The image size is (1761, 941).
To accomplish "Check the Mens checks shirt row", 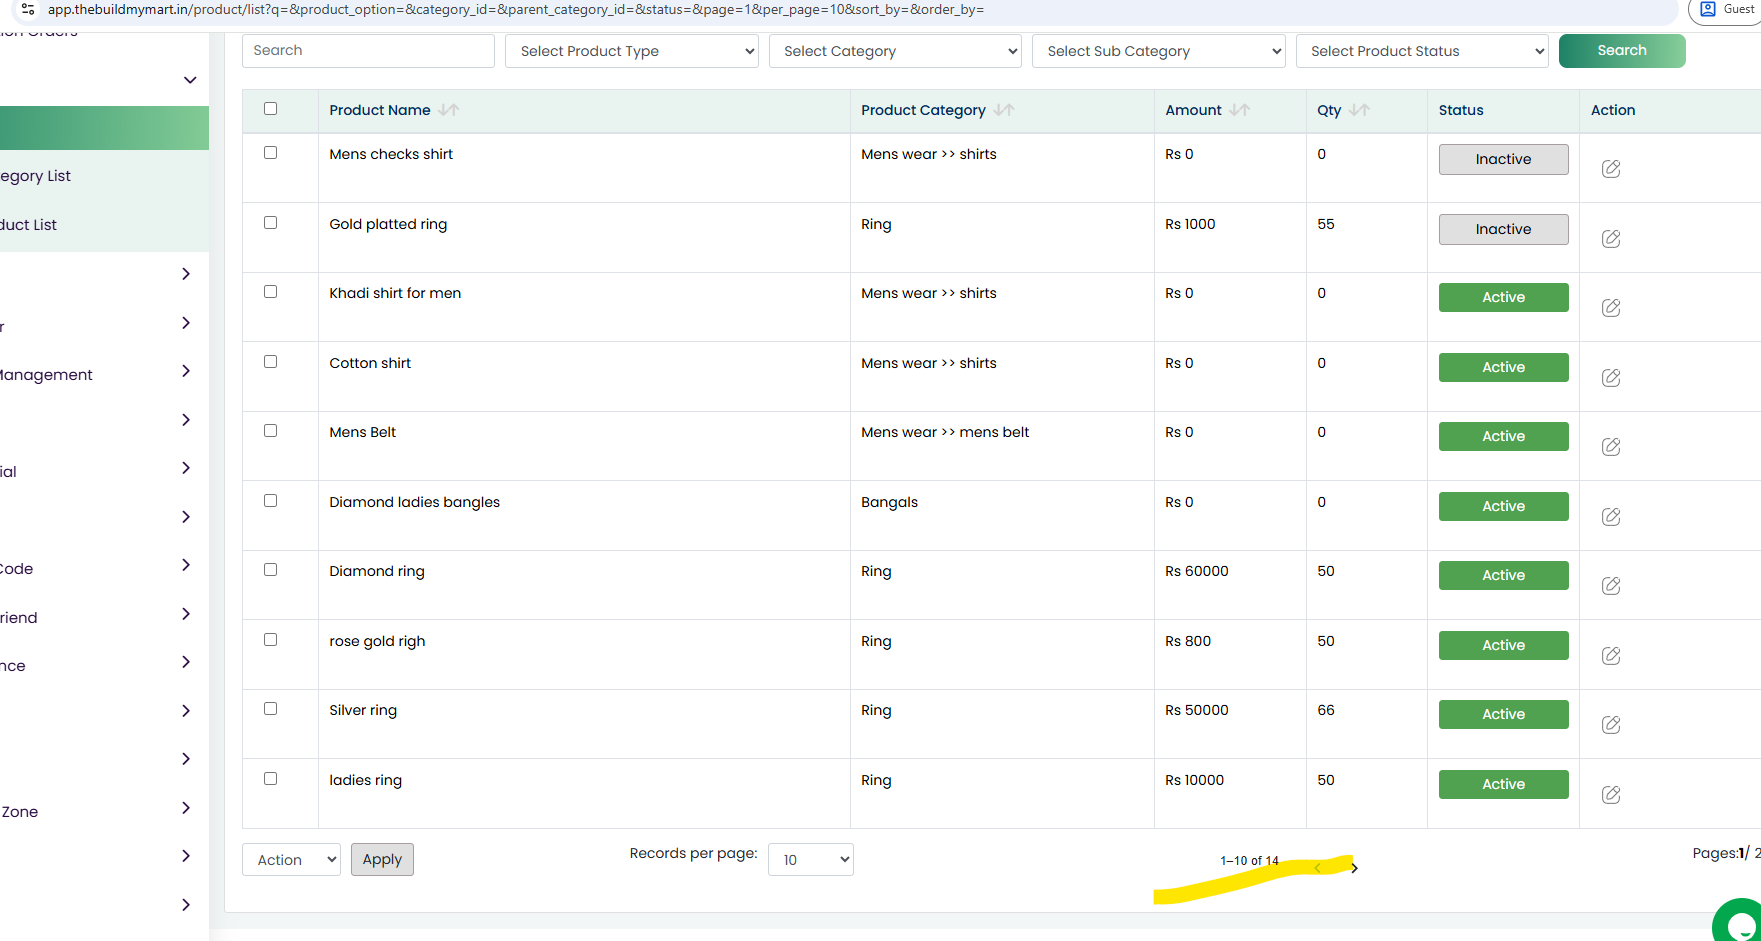I will tap(270, 153).
